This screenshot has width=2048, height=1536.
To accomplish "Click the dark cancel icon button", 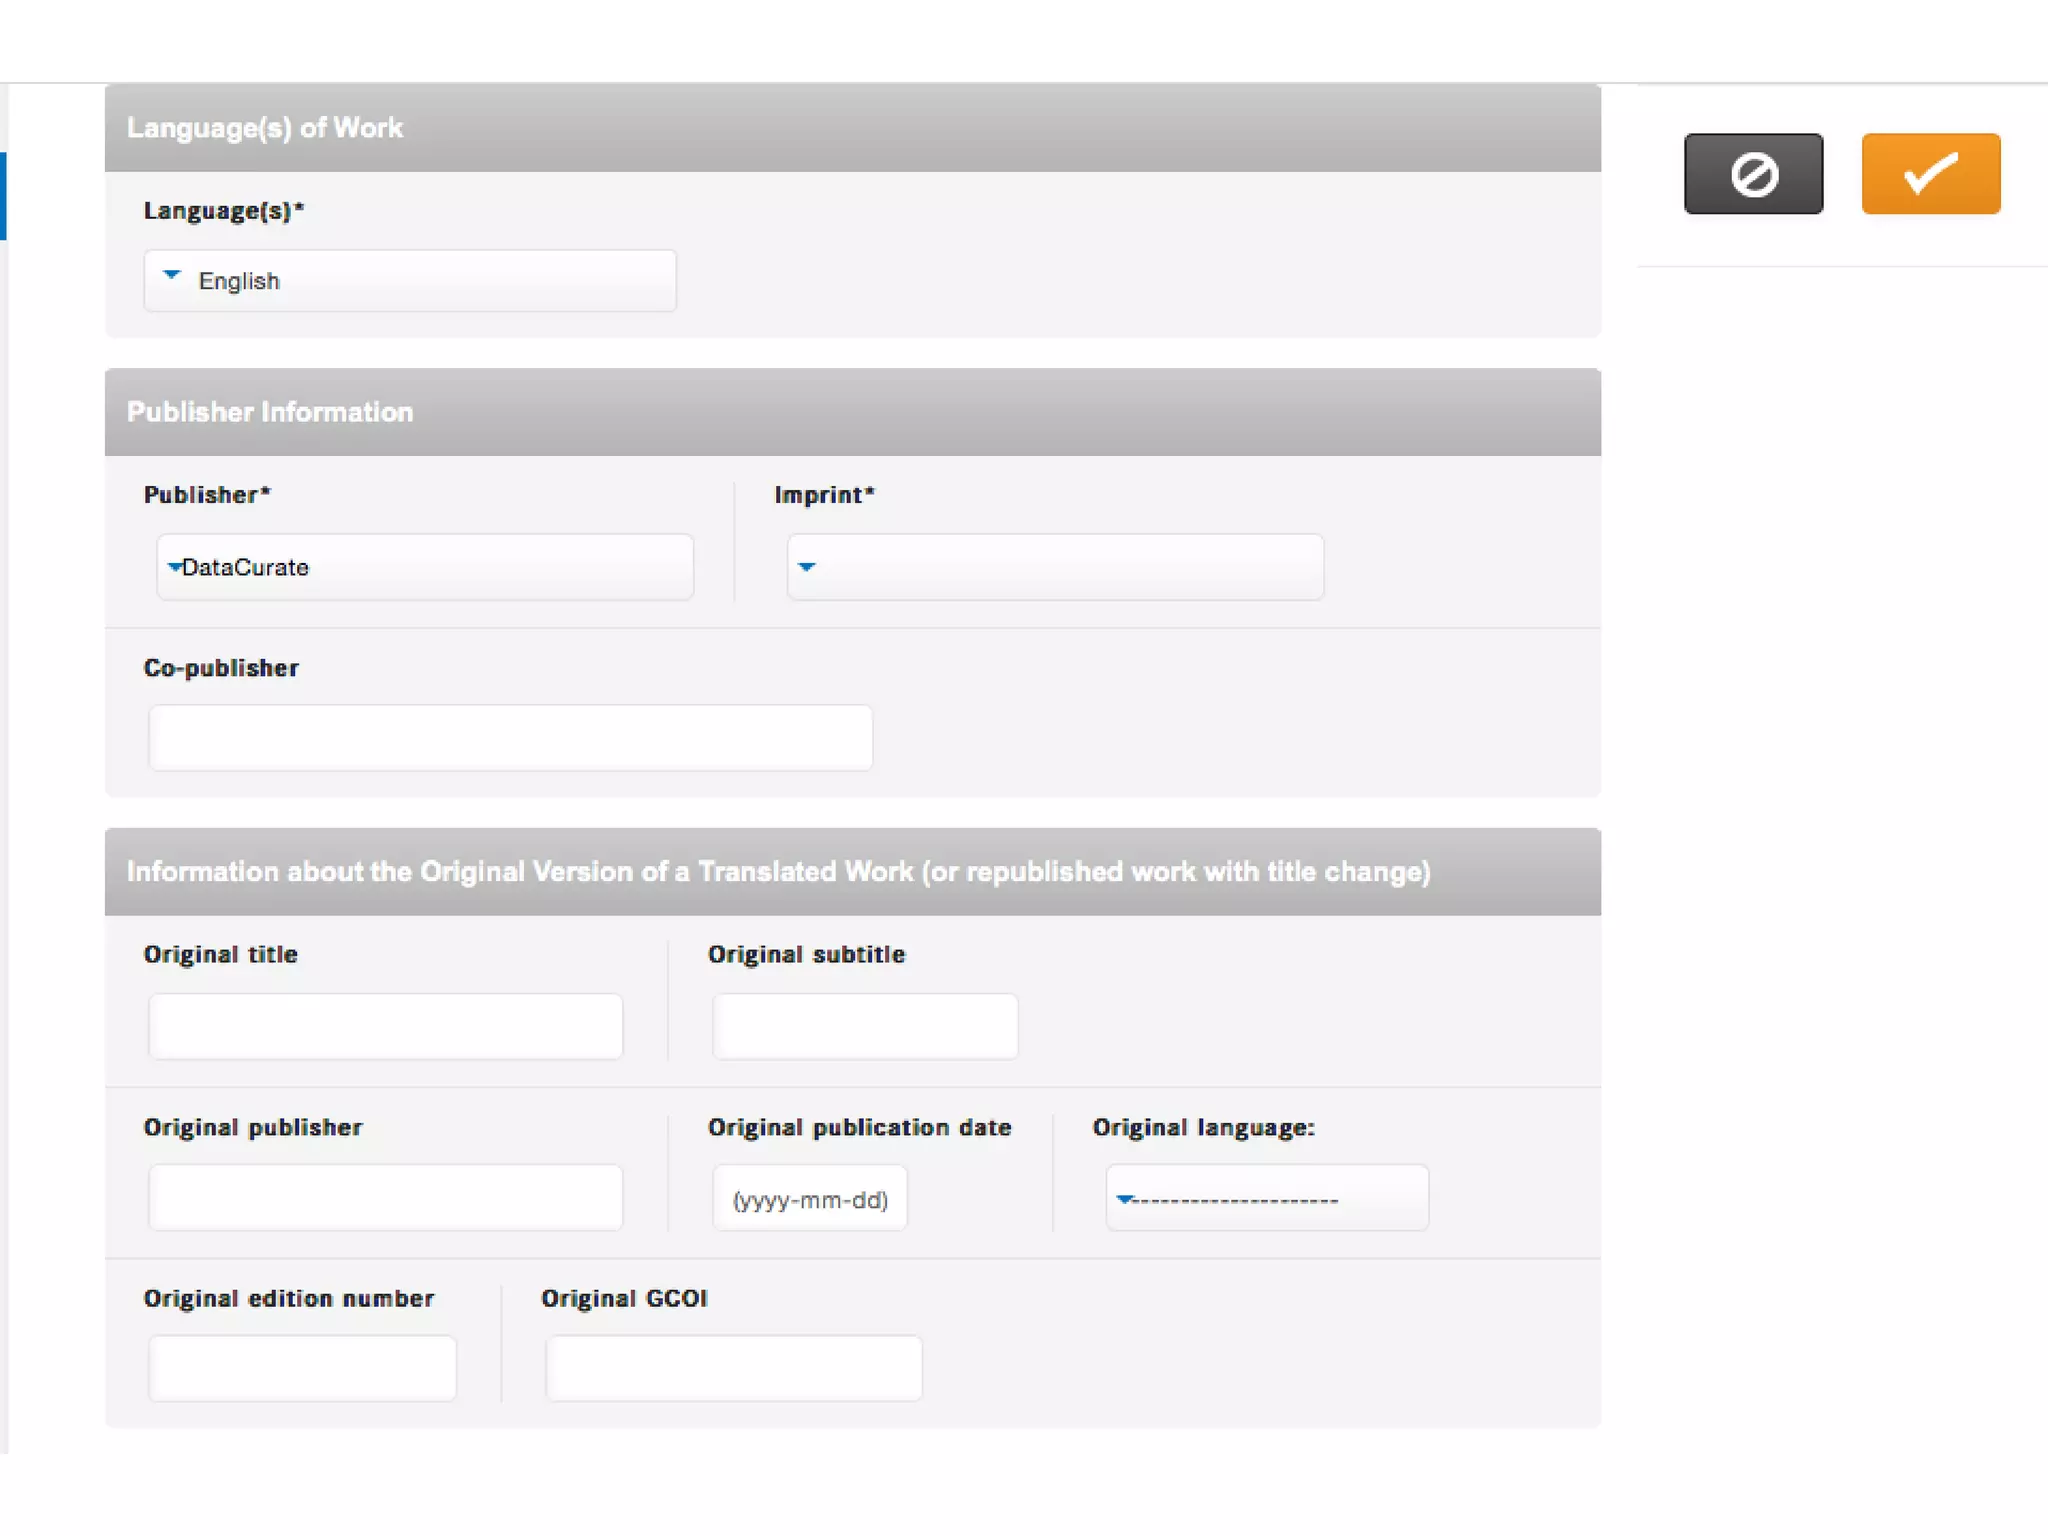I will coord(1753,173).
